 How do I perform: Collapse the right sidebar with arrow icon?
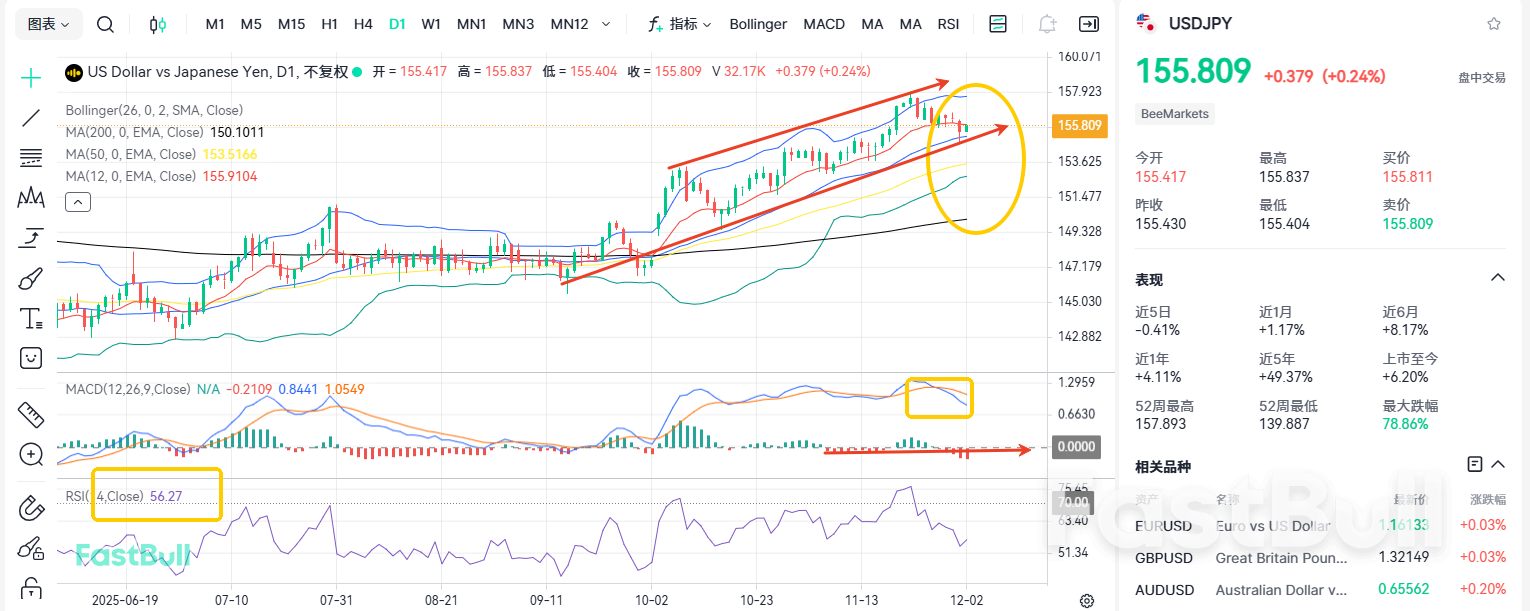click(1088, 24)
